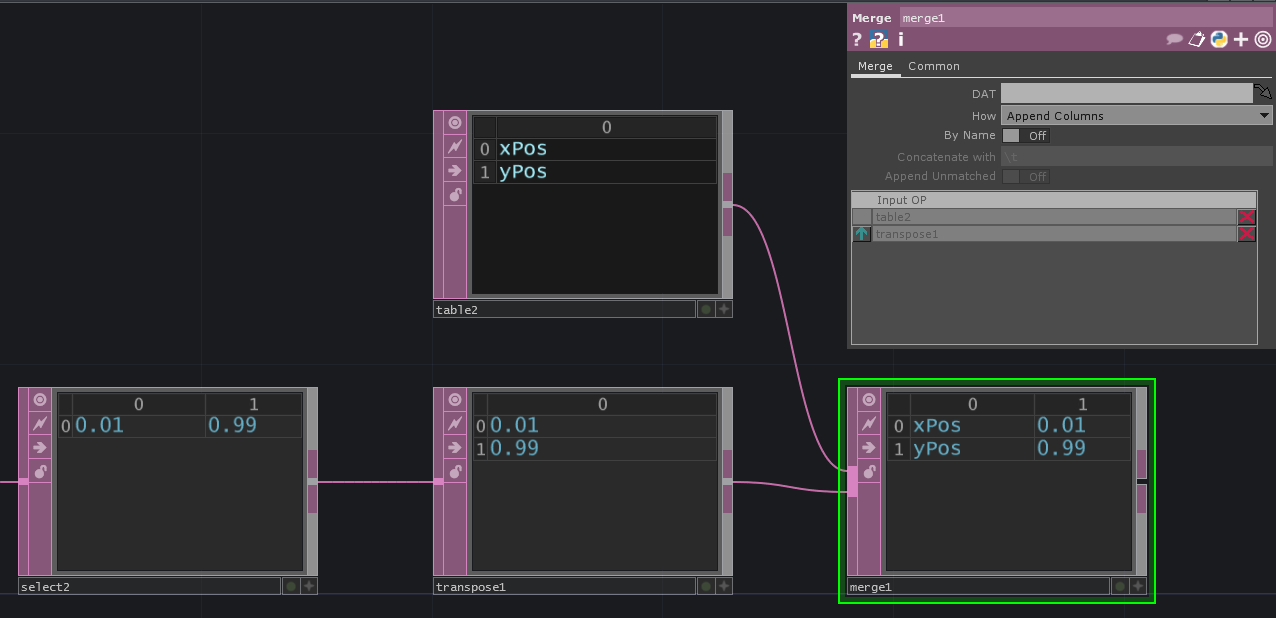Show operator info via the i icon
Screen dimensions: 1276x618
point(900,40)
